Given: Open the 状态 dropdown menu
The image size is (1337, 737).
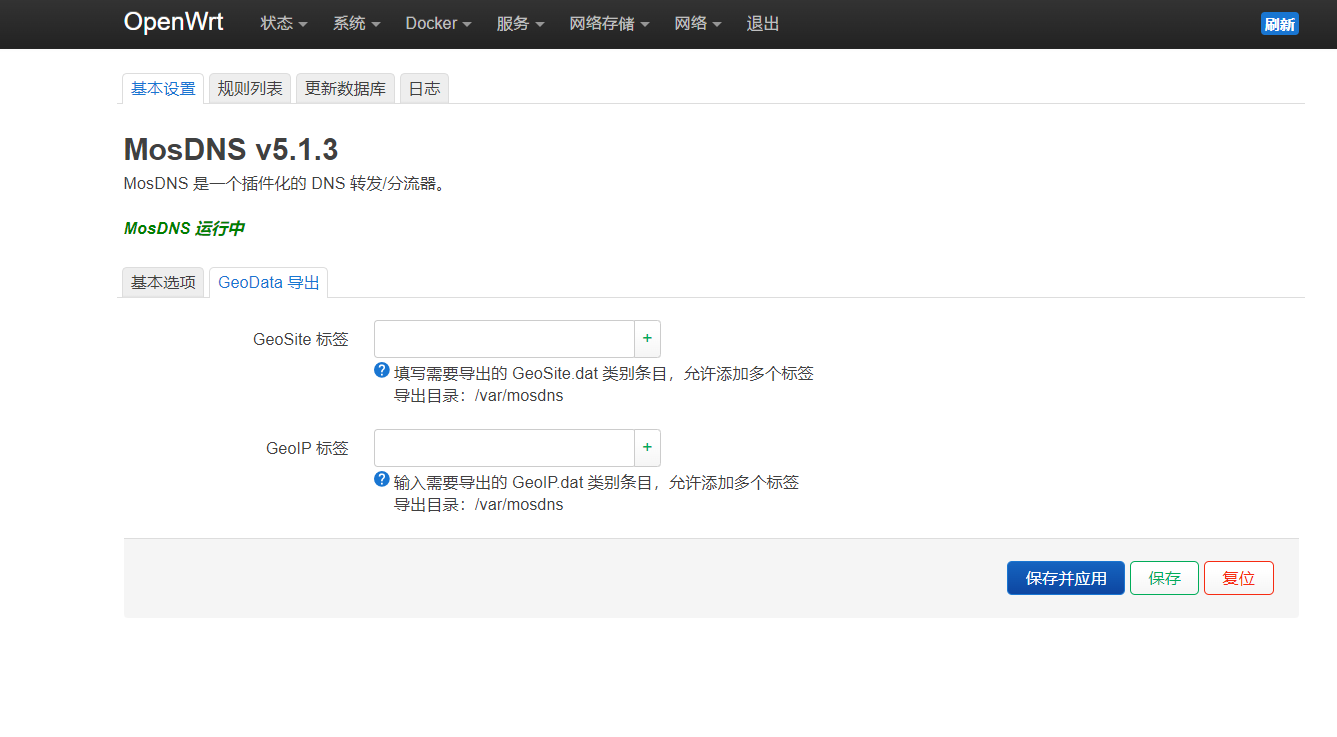Looking at the screenshot, I should [x=283, y=24].
